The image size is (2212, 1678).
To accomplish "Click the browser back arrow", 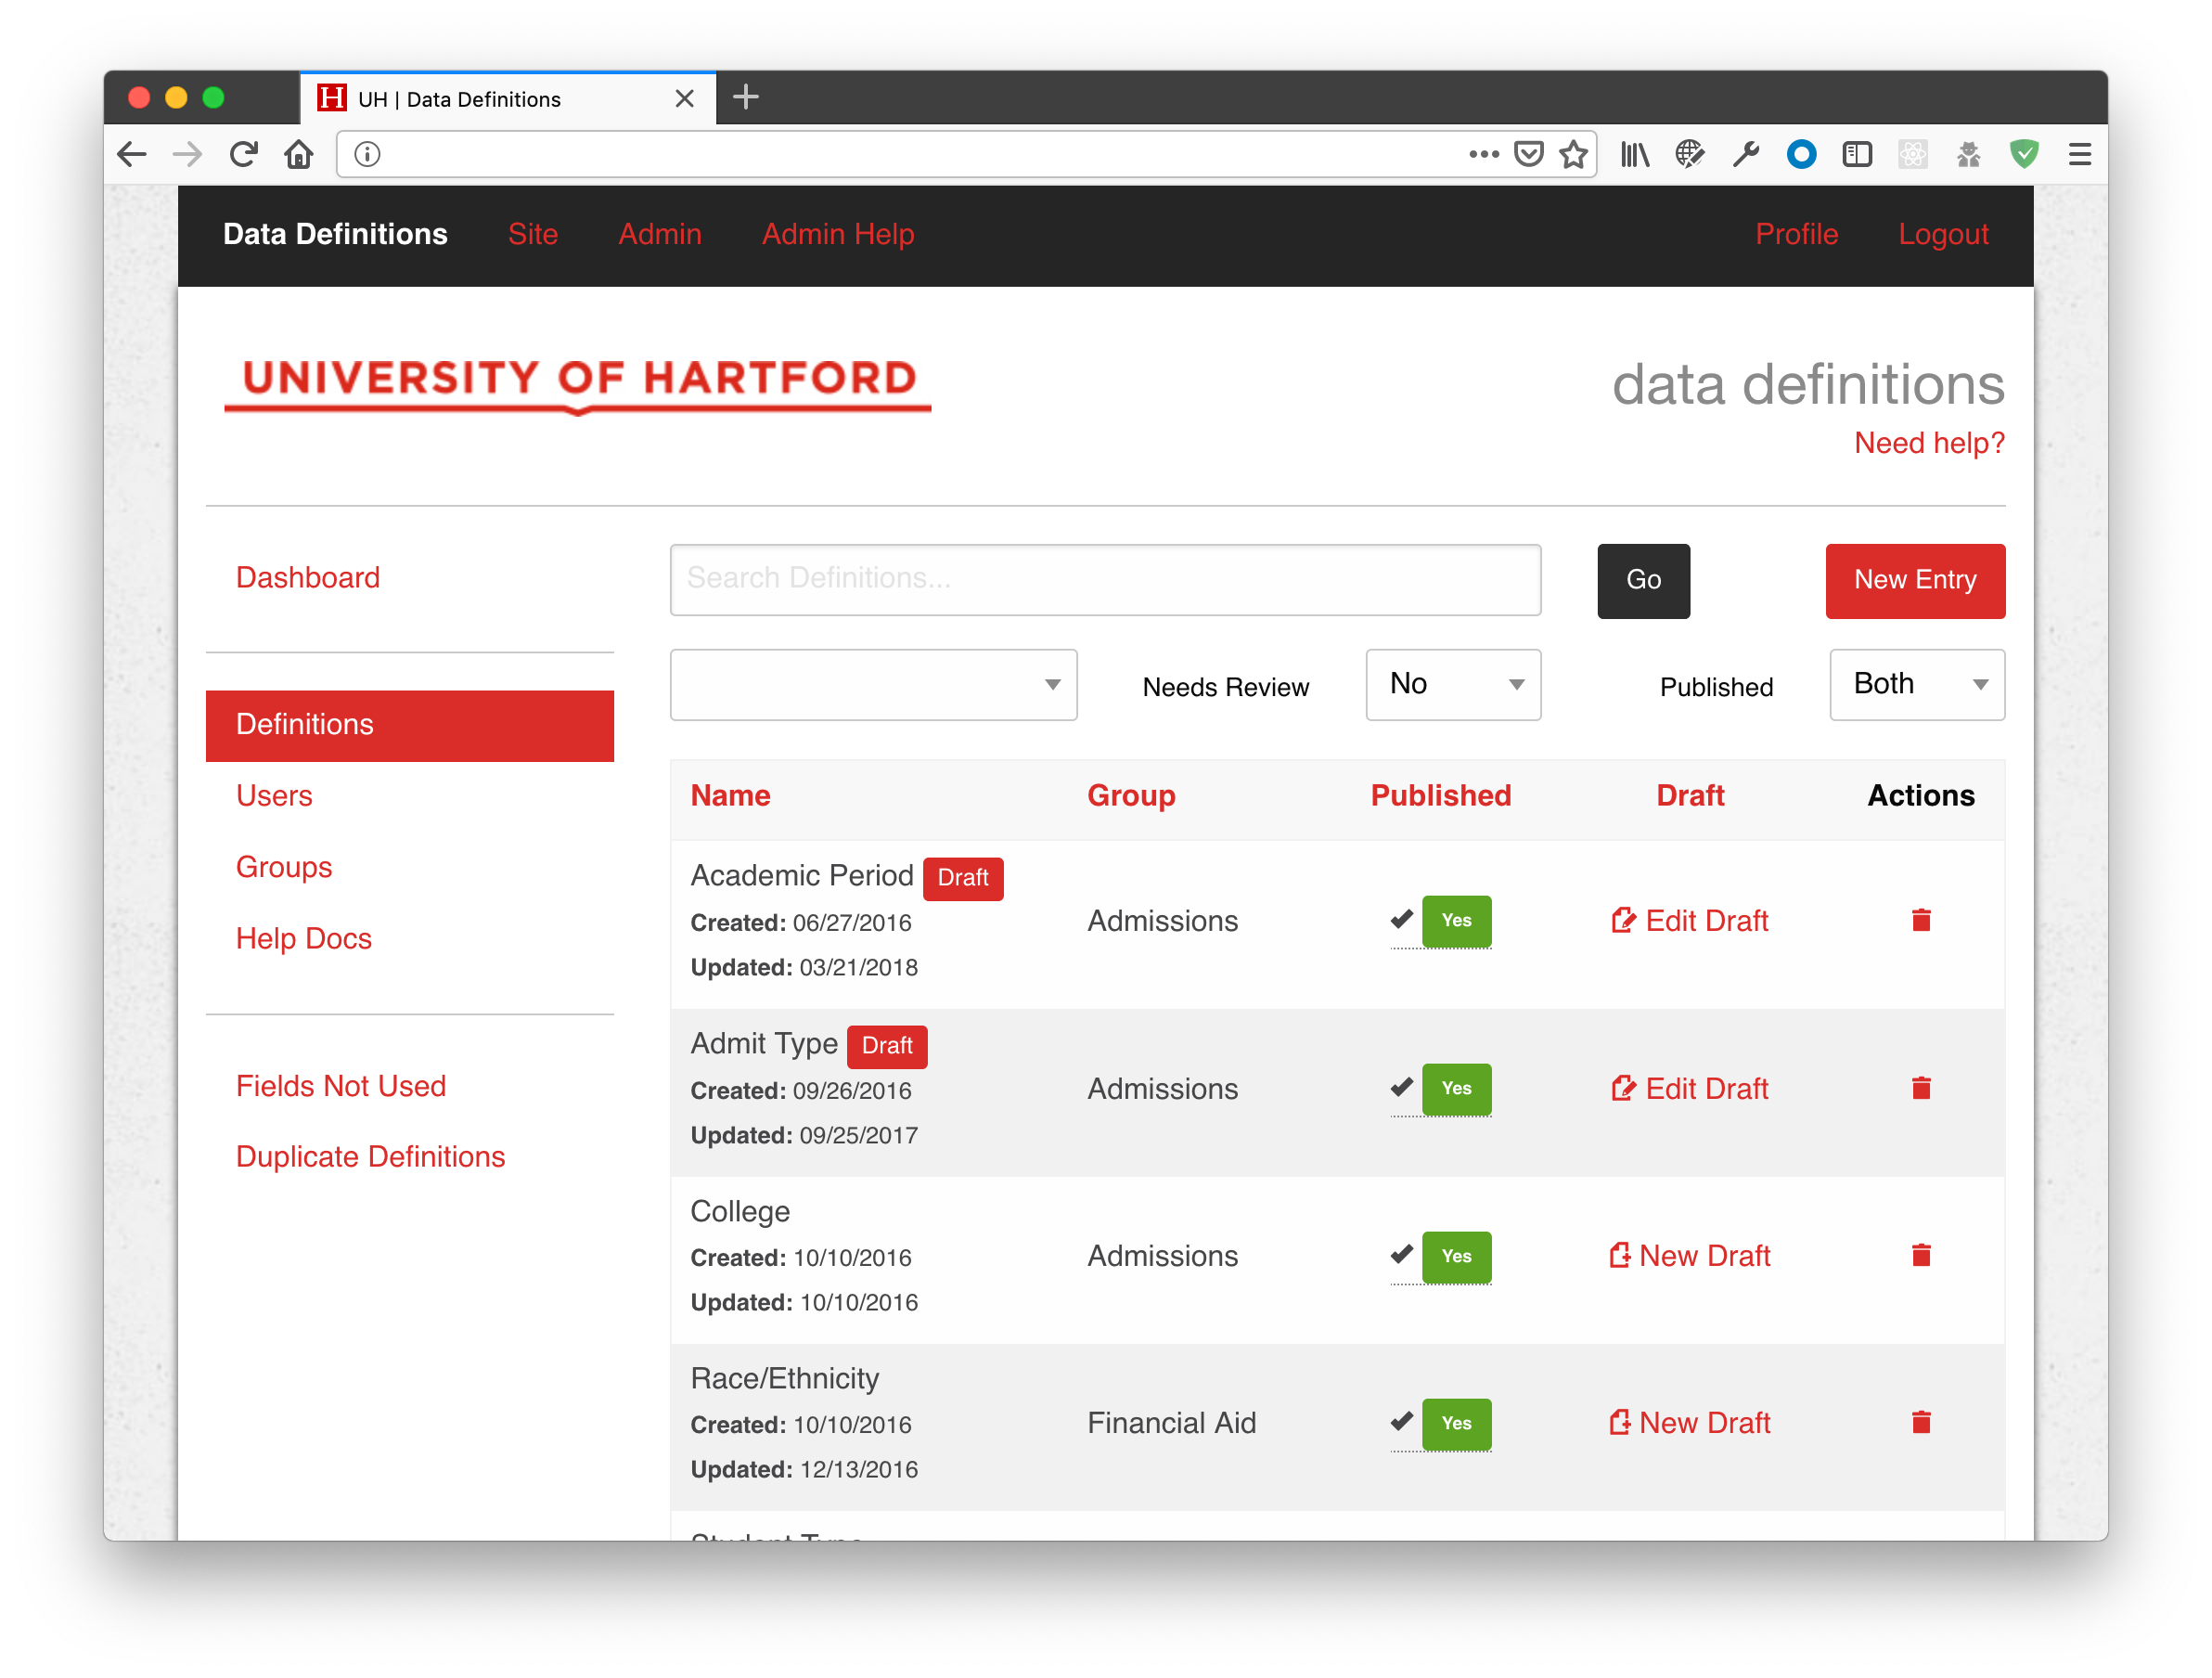I will point(132,154).
